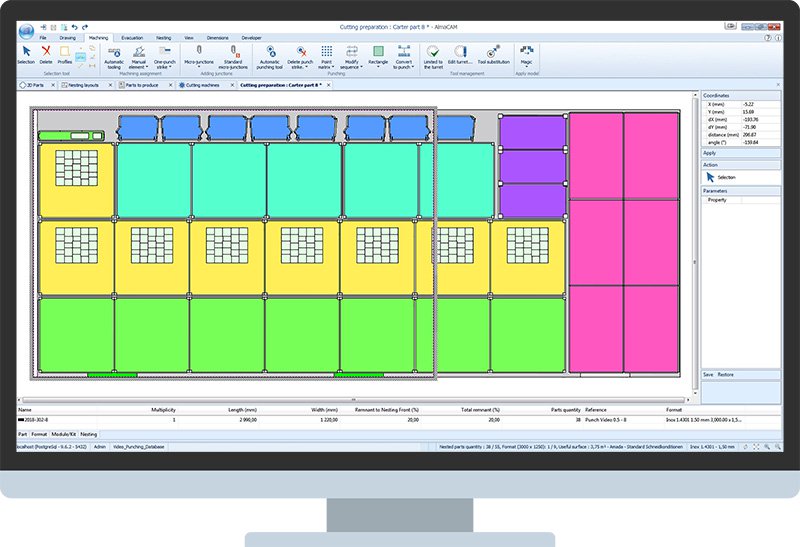
Task: Click the red Delete icon in ribbon
Action: click(x=46, y=51)
